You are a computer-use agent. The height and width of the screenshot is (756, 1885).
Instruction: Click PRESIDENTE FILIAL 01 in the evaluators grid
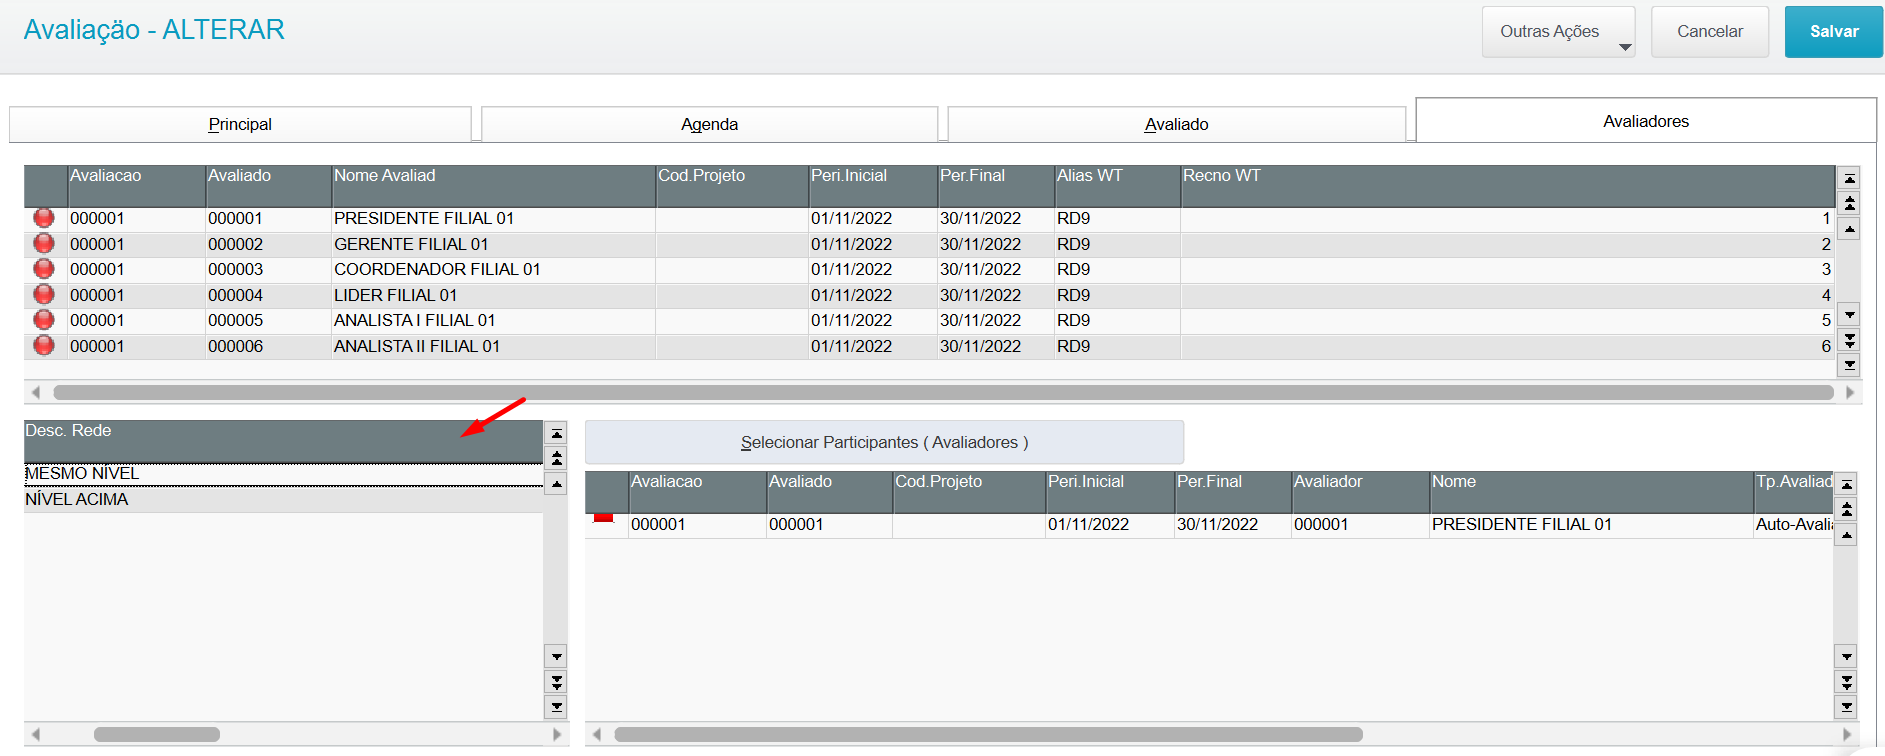point(1591,524)
